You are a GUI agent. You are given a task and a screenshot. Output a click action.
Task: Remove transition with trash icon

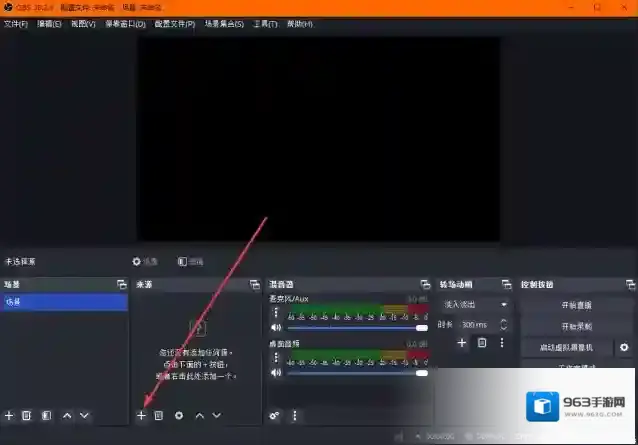click(482, 342)
